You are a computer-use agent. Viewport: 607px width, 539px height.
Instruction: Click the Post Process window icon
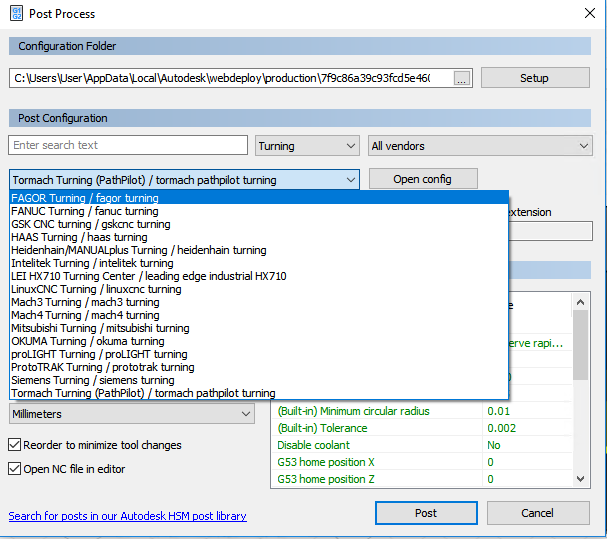[x=16, y=14]
